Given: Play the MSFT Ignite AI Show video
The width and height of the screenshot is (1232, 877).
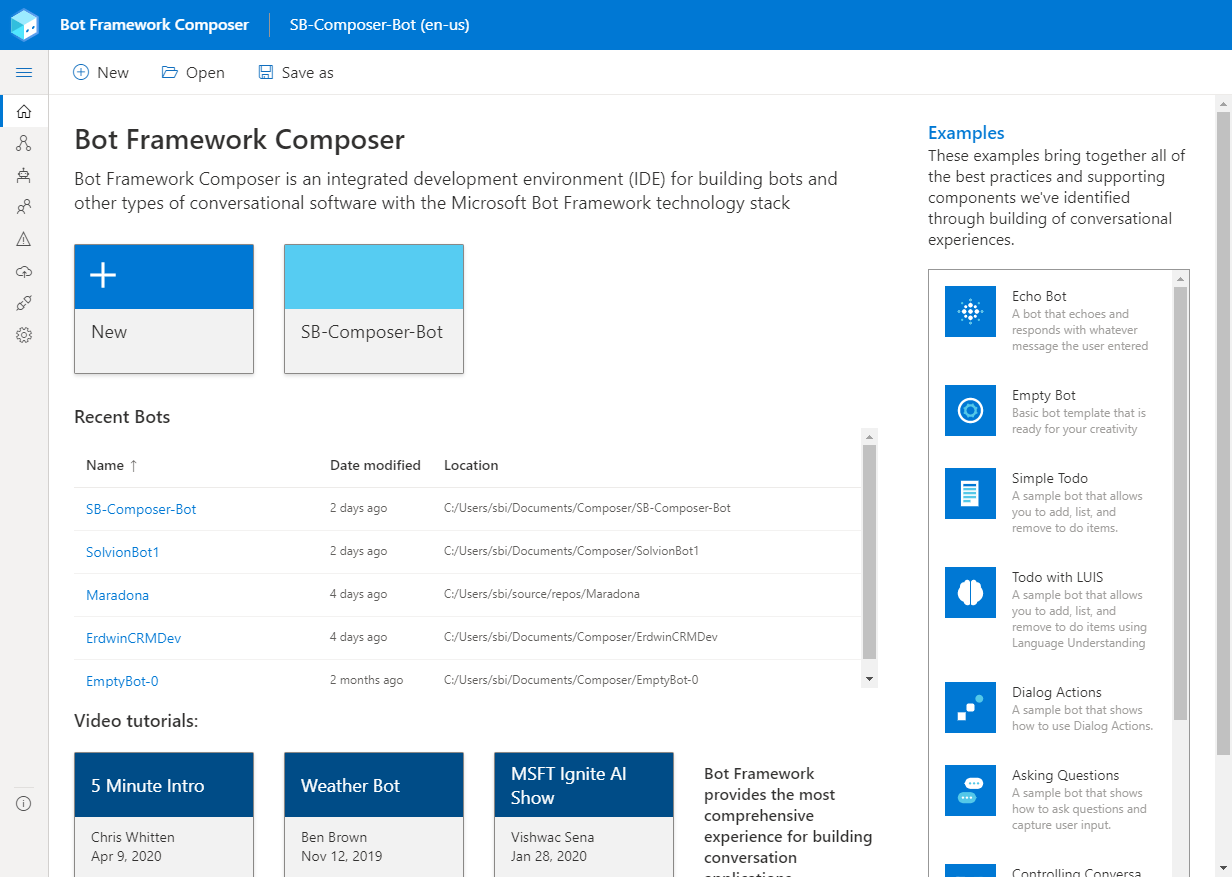Looking at the screenshot, I should [584, 815].
